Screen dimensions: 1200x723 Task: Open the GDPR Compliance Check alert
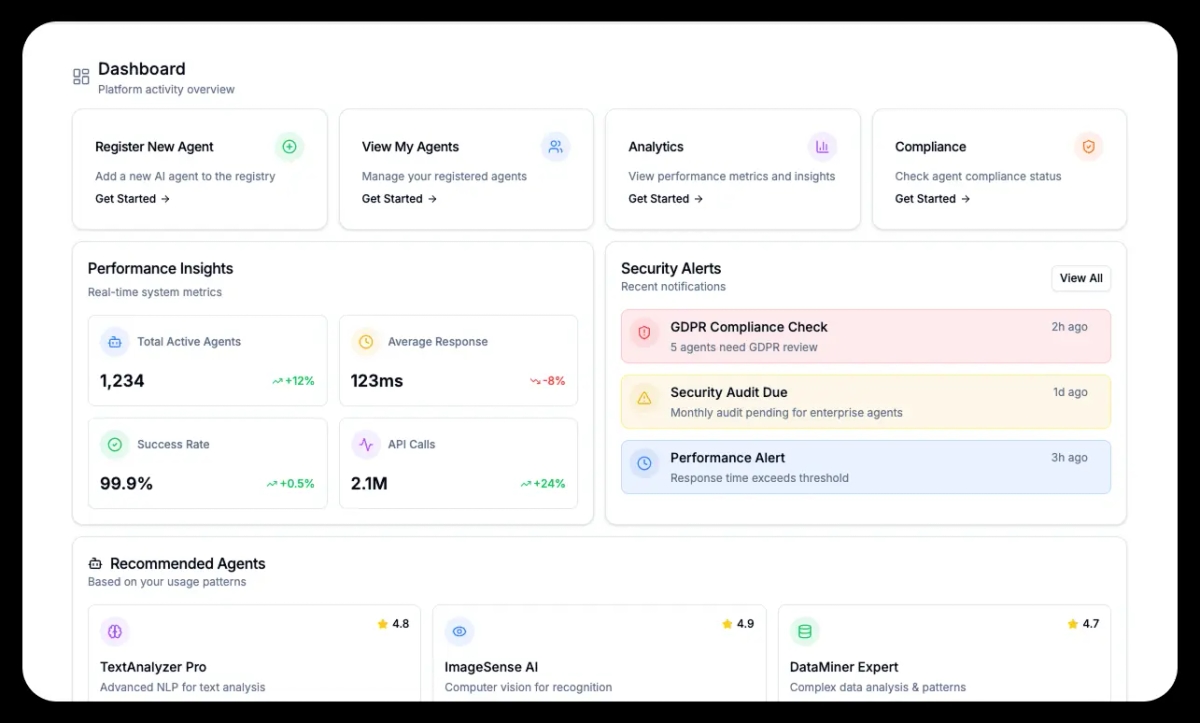pos(866,336)
